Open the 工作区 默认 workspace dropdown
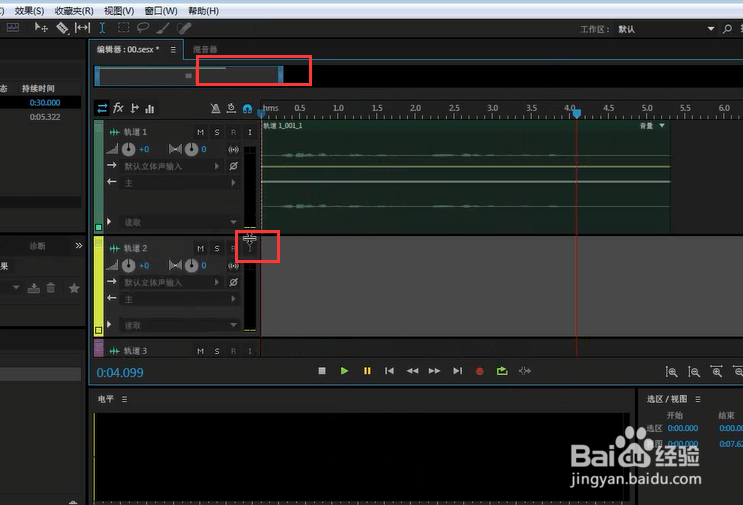The width and height of the screenshot is (743, 505). [665, 29]
